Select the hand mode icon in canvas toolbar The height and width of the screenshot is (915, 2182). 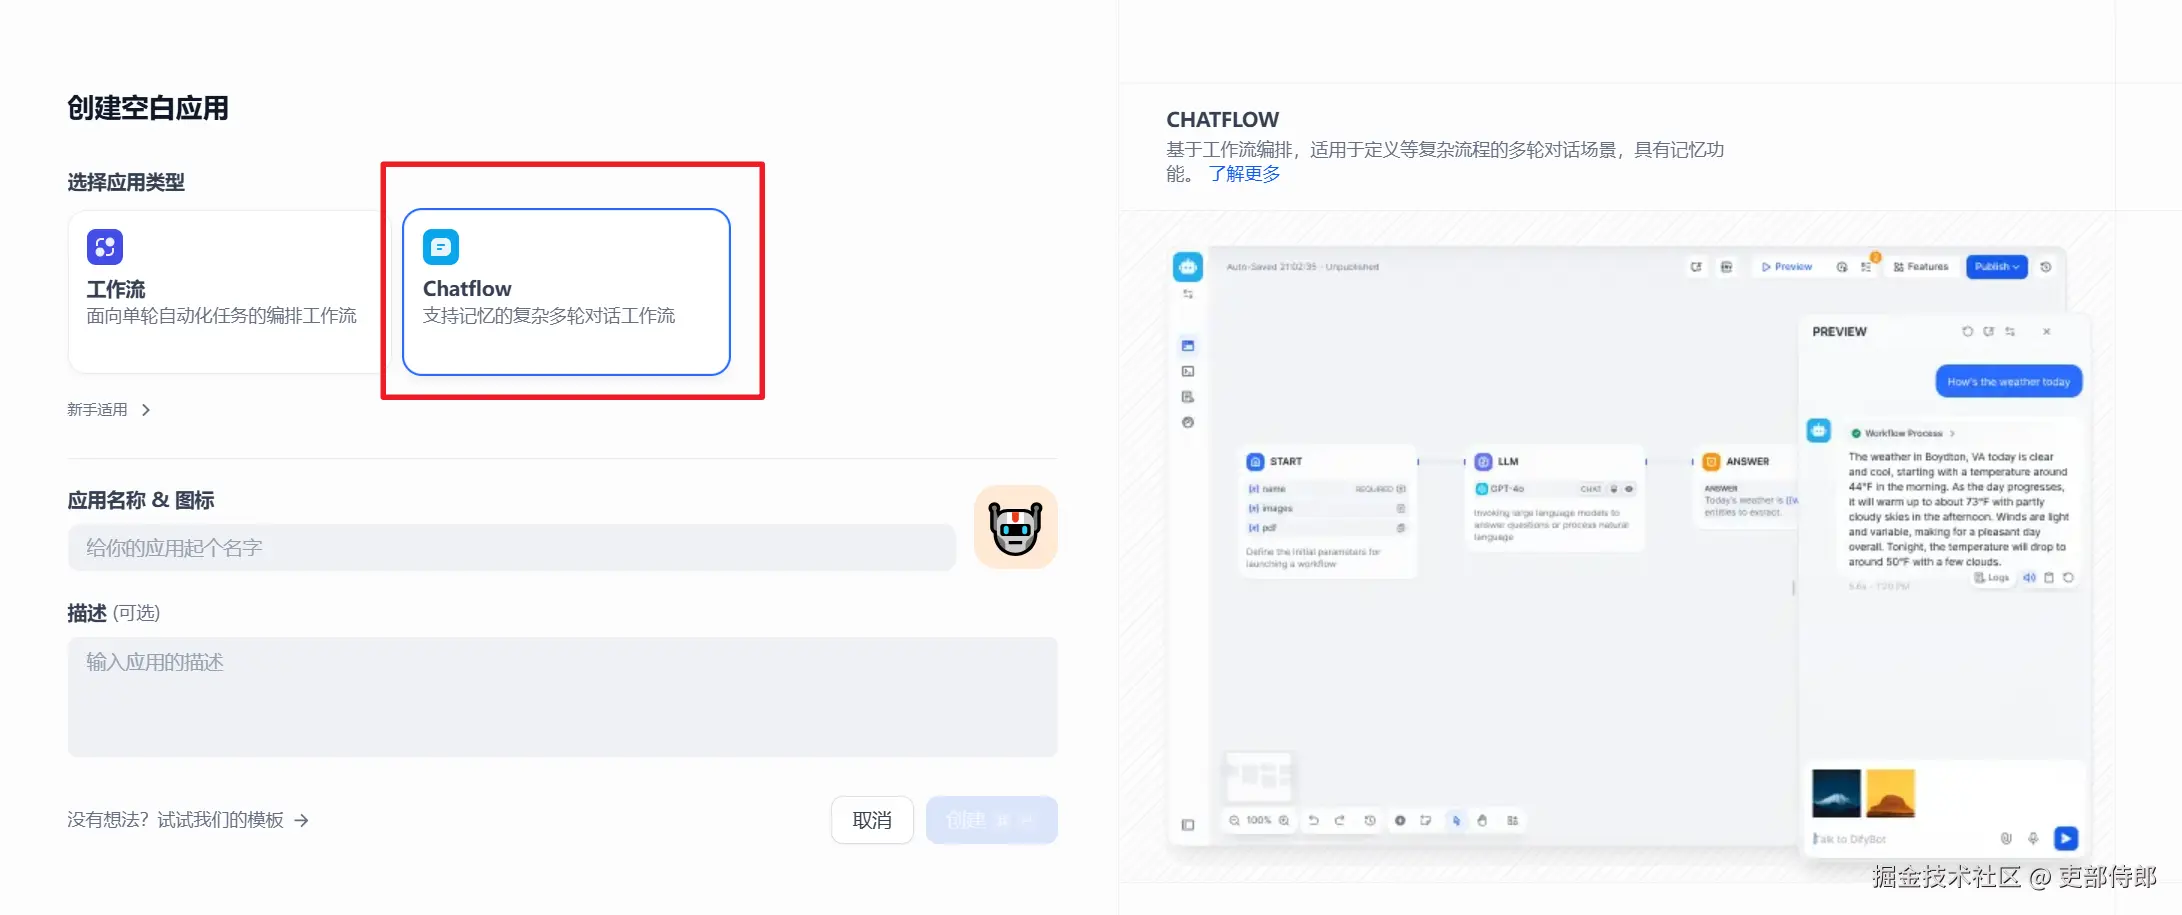(x=1482, y=820)
